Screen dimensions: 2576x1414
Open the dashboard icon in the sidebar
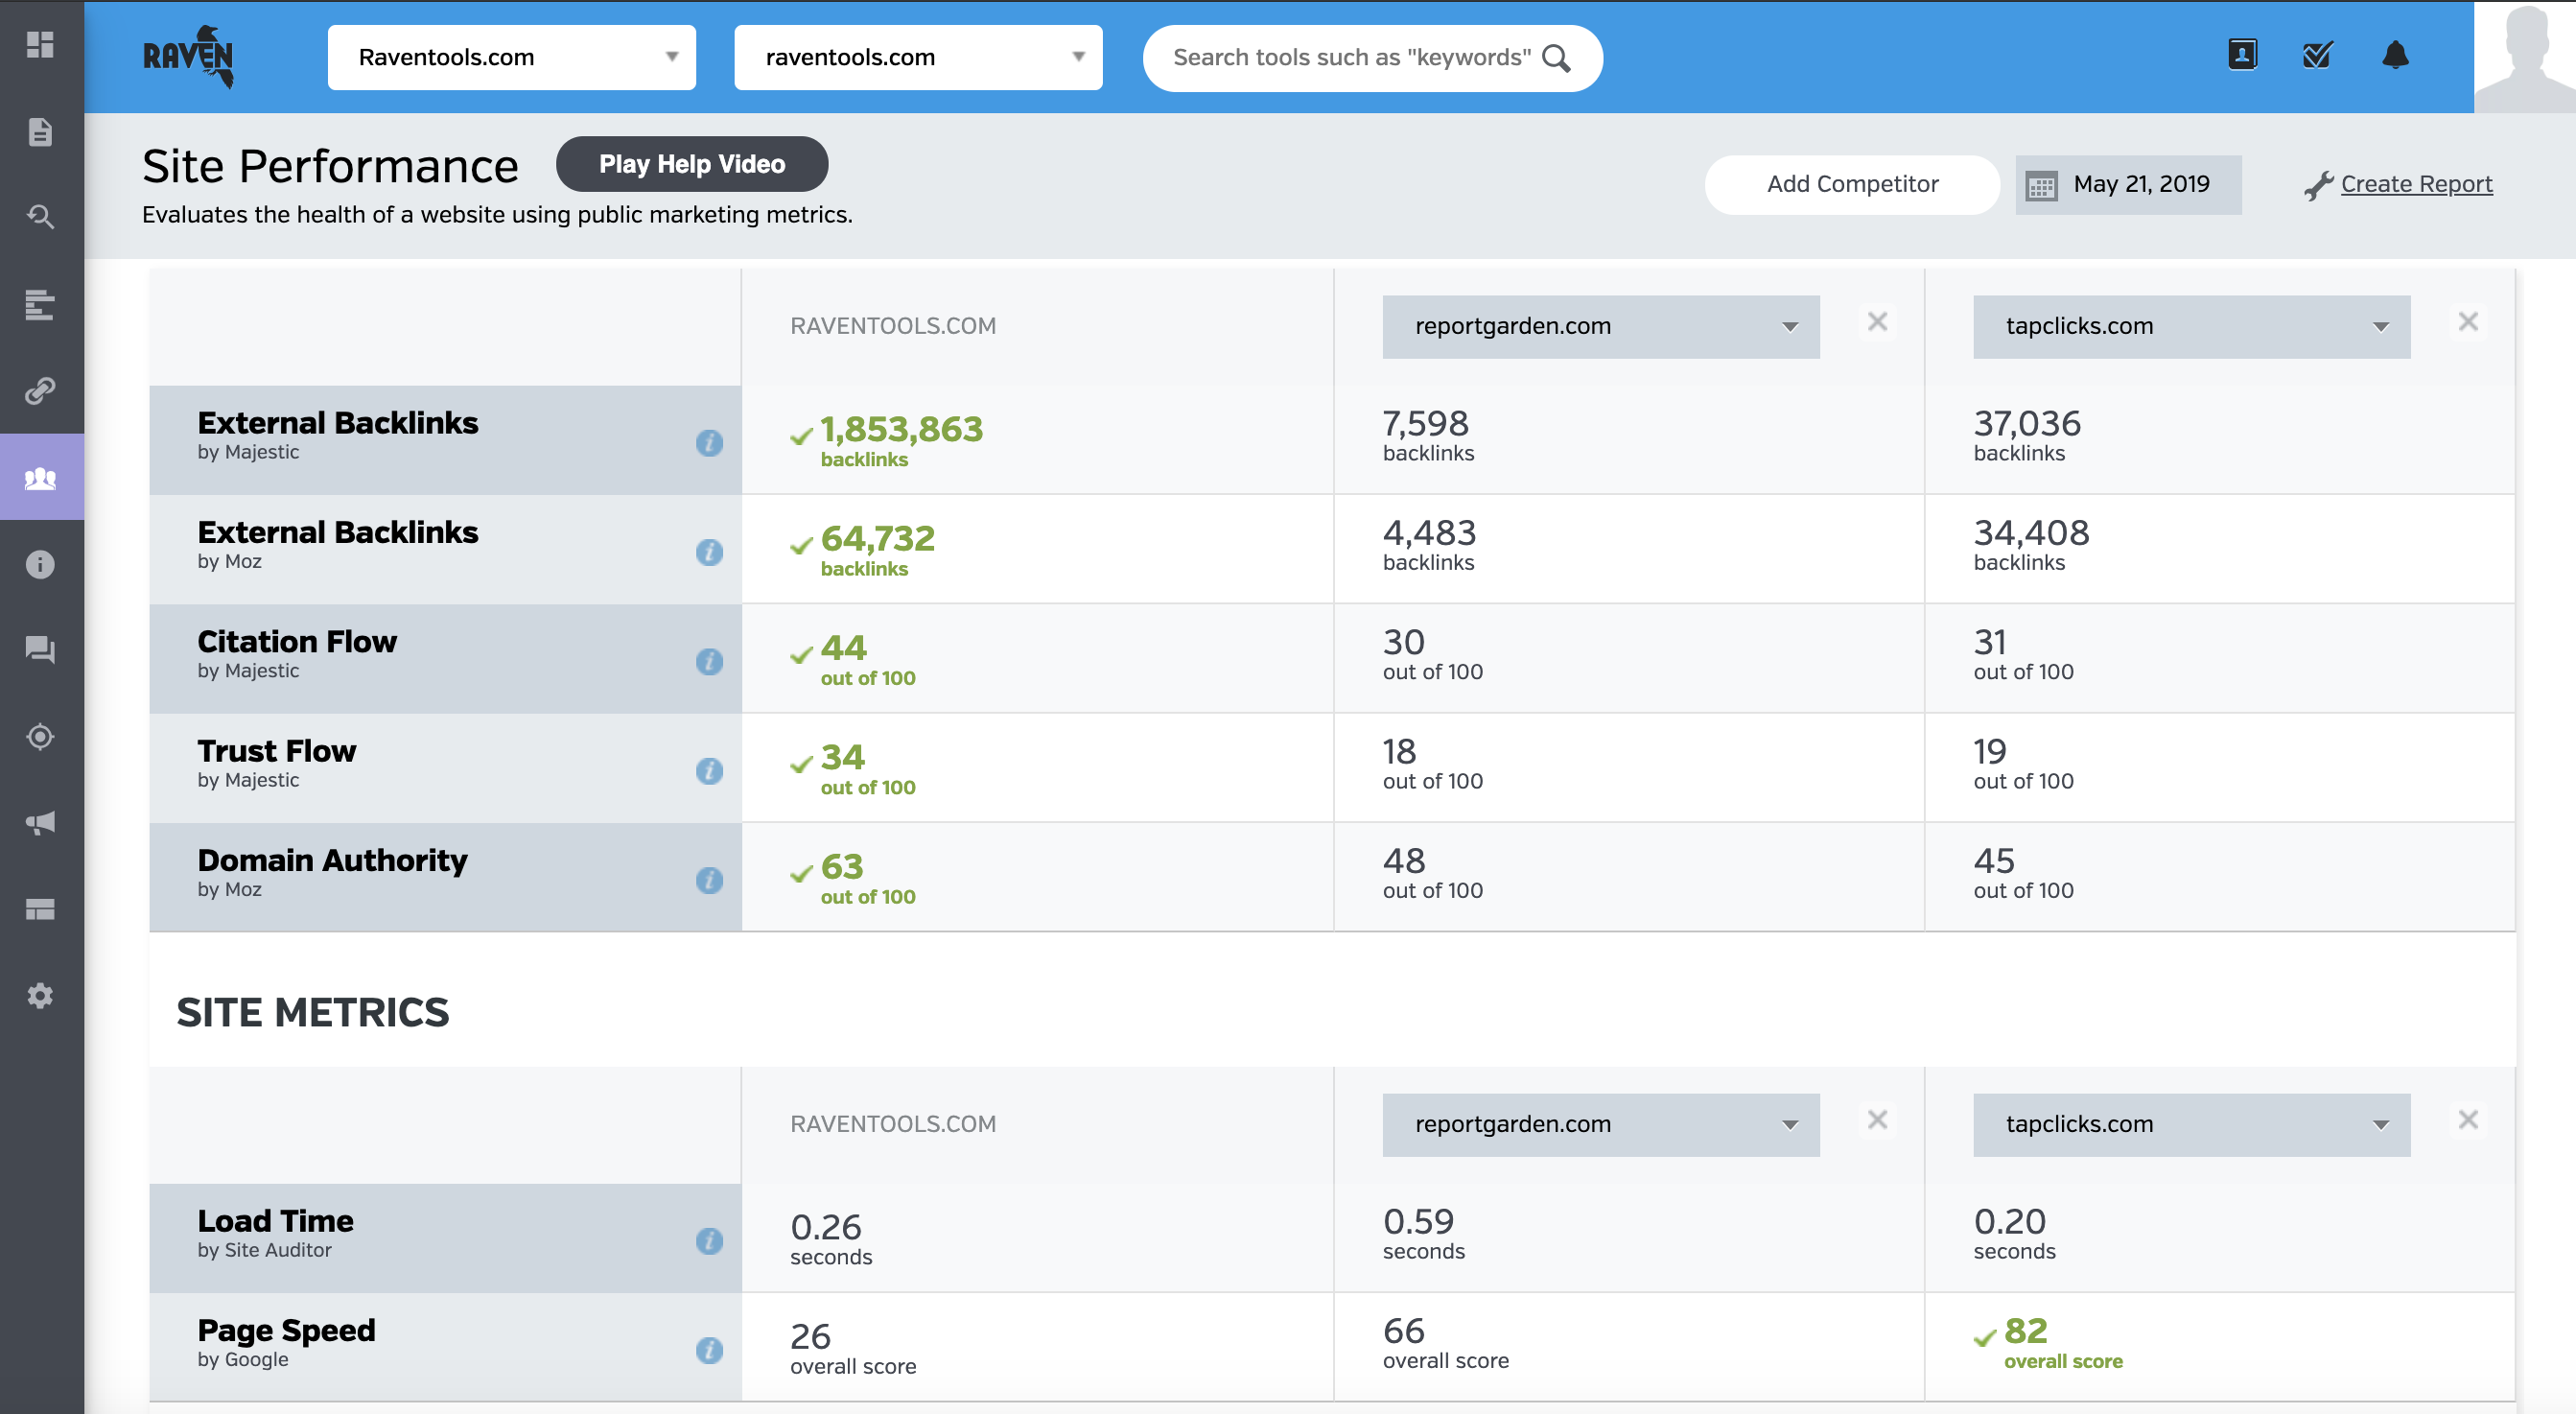pyautogui.click(x=41, y=45)
